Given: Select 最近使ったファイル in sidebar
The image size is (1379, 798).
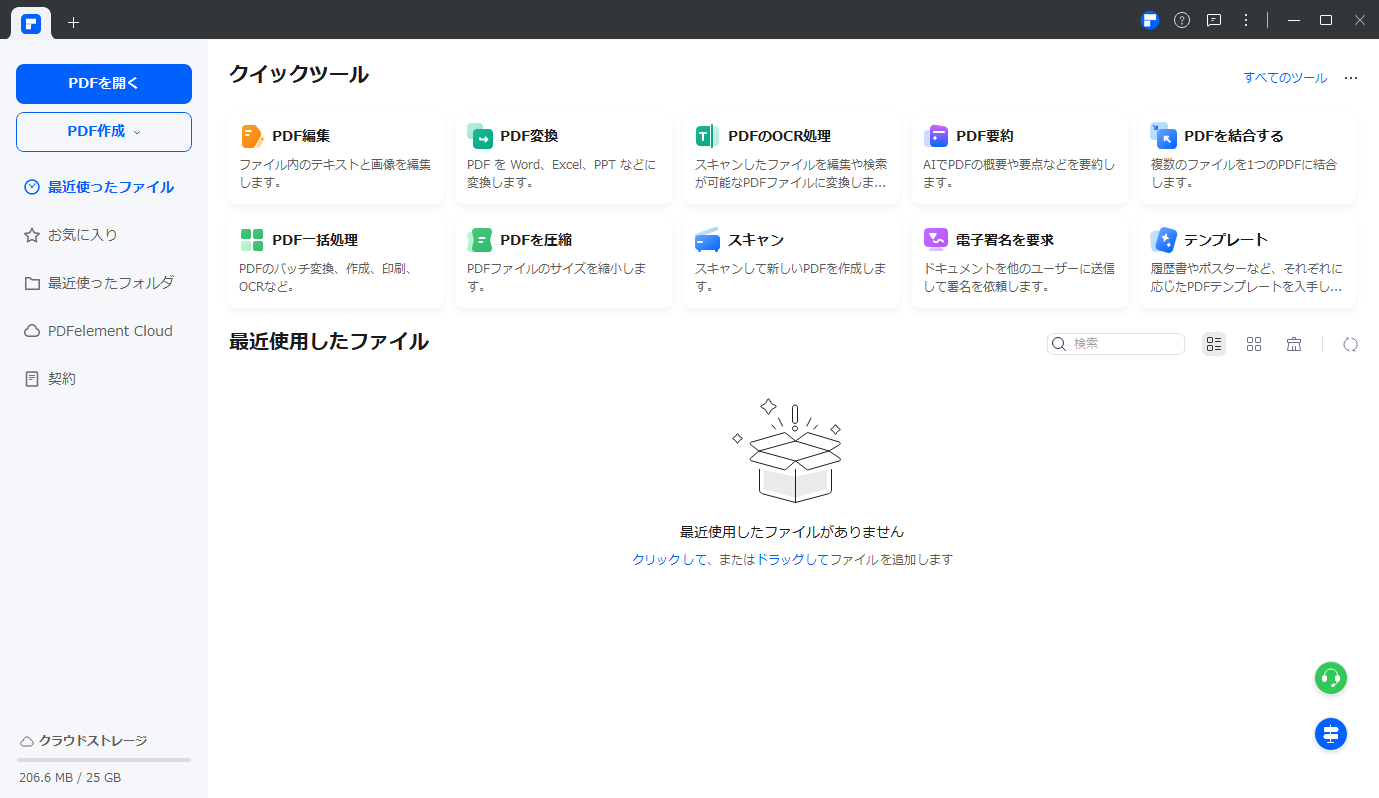Looking at the screenshot, I should [100, 187].
